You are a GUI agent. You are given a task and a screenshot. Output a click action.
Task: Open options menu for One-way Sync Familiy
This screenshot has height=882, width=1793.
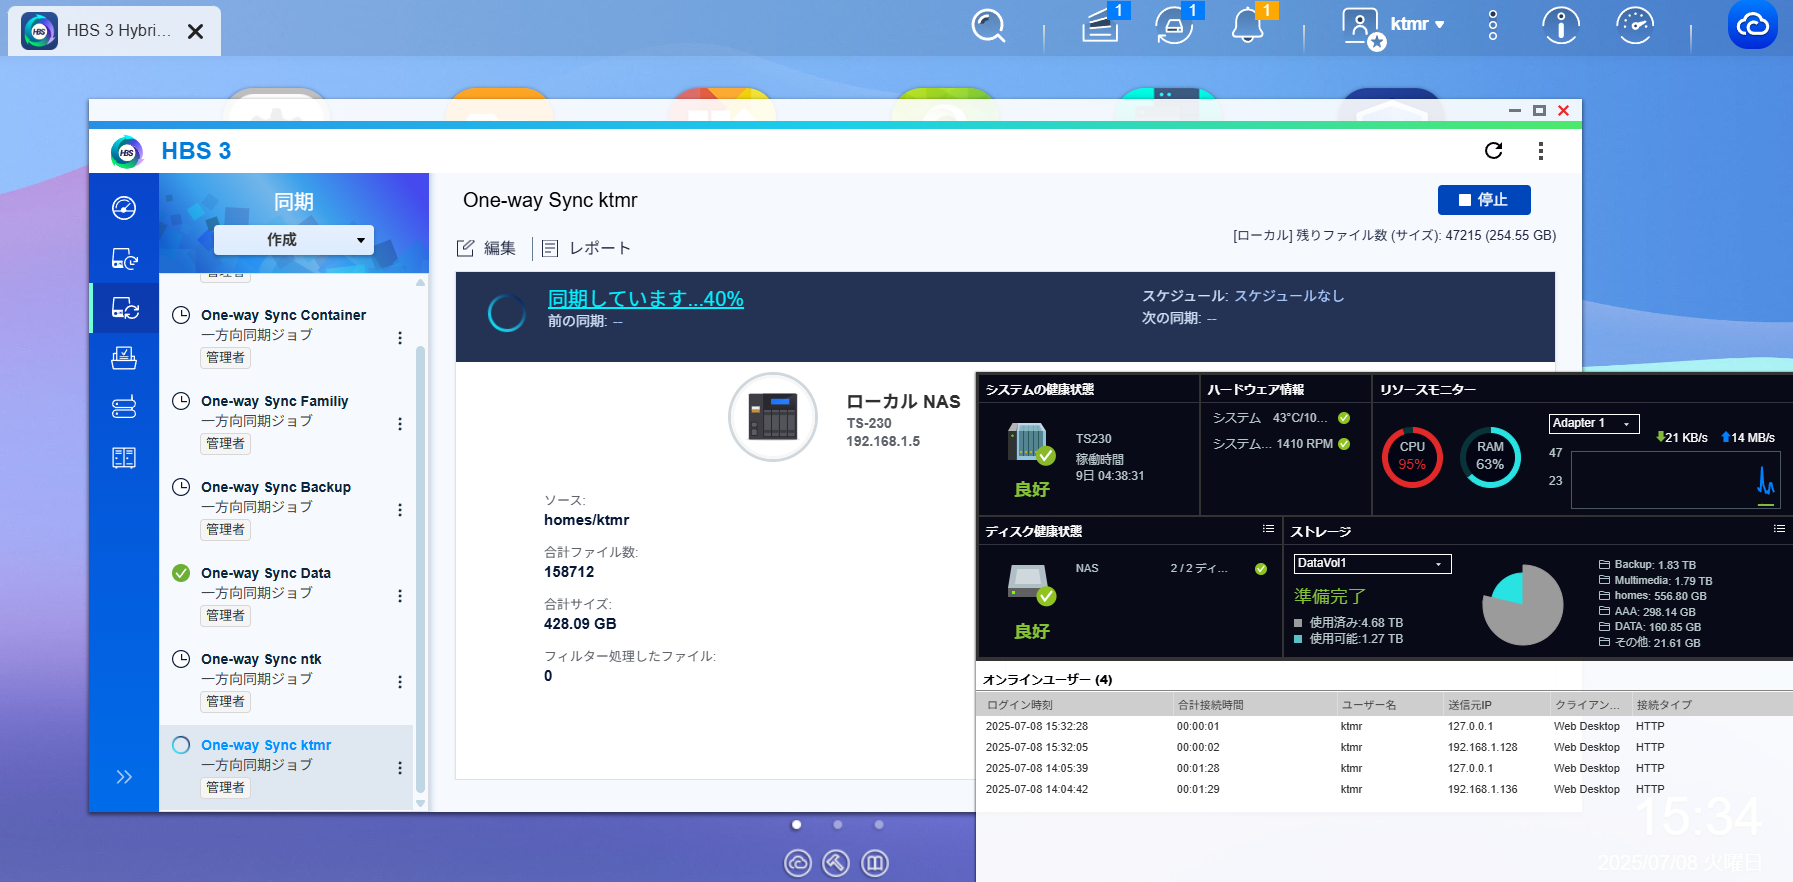(x=400, y=424)
